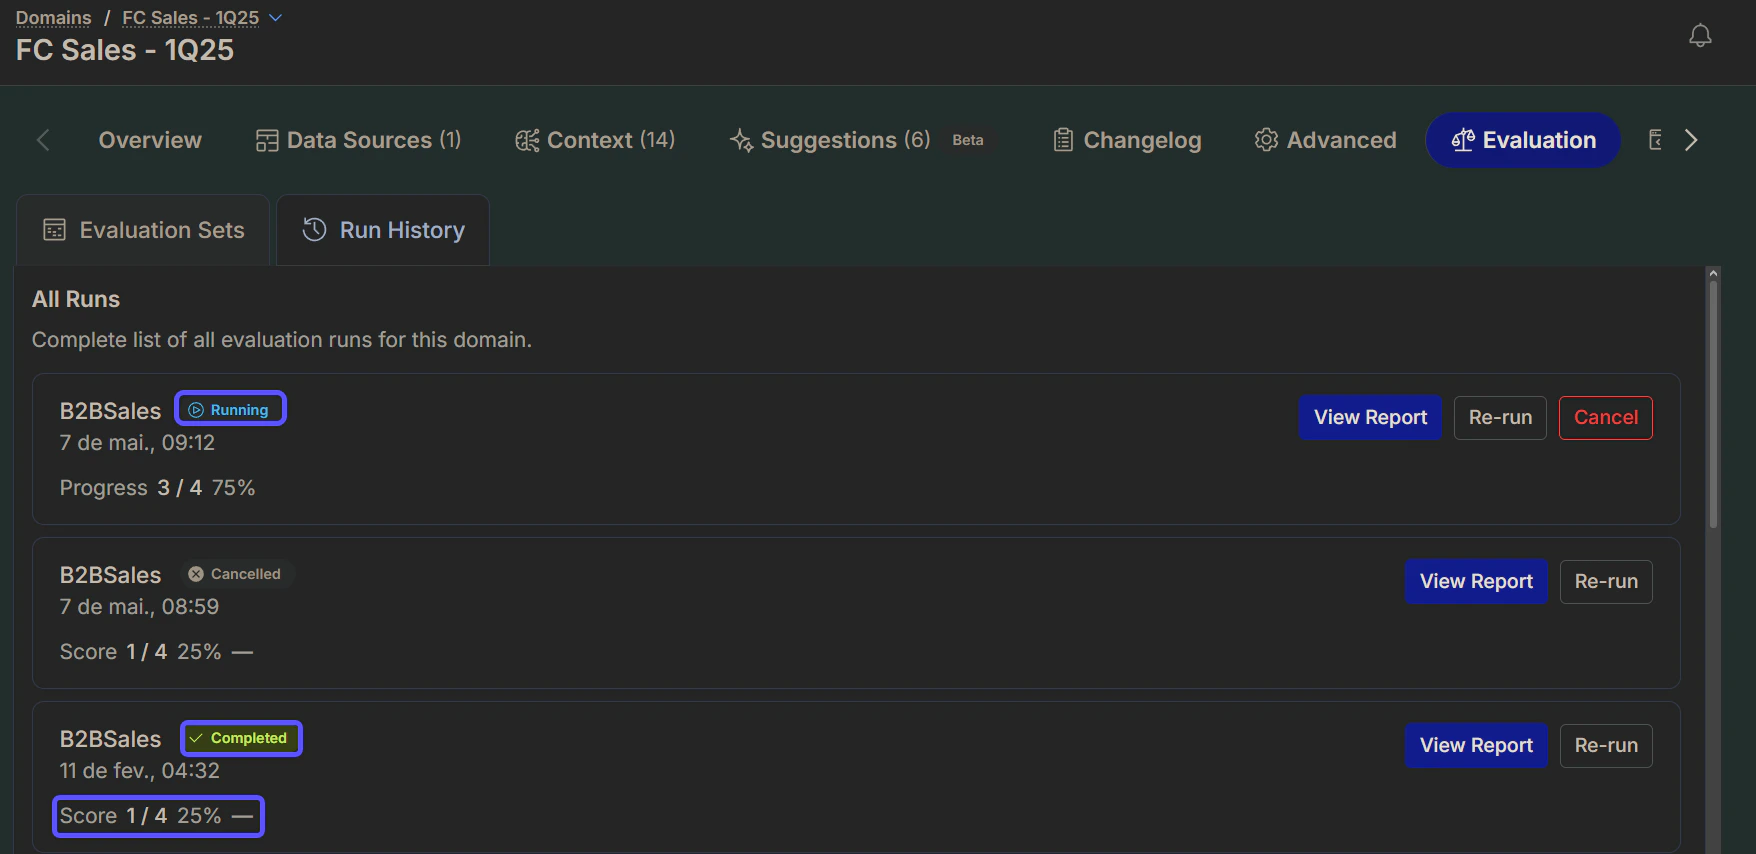Expand the FC Sales - 1Q25 breadcrumb dropdown
The image size is (1756, 854).
click(x=276, y=18)
